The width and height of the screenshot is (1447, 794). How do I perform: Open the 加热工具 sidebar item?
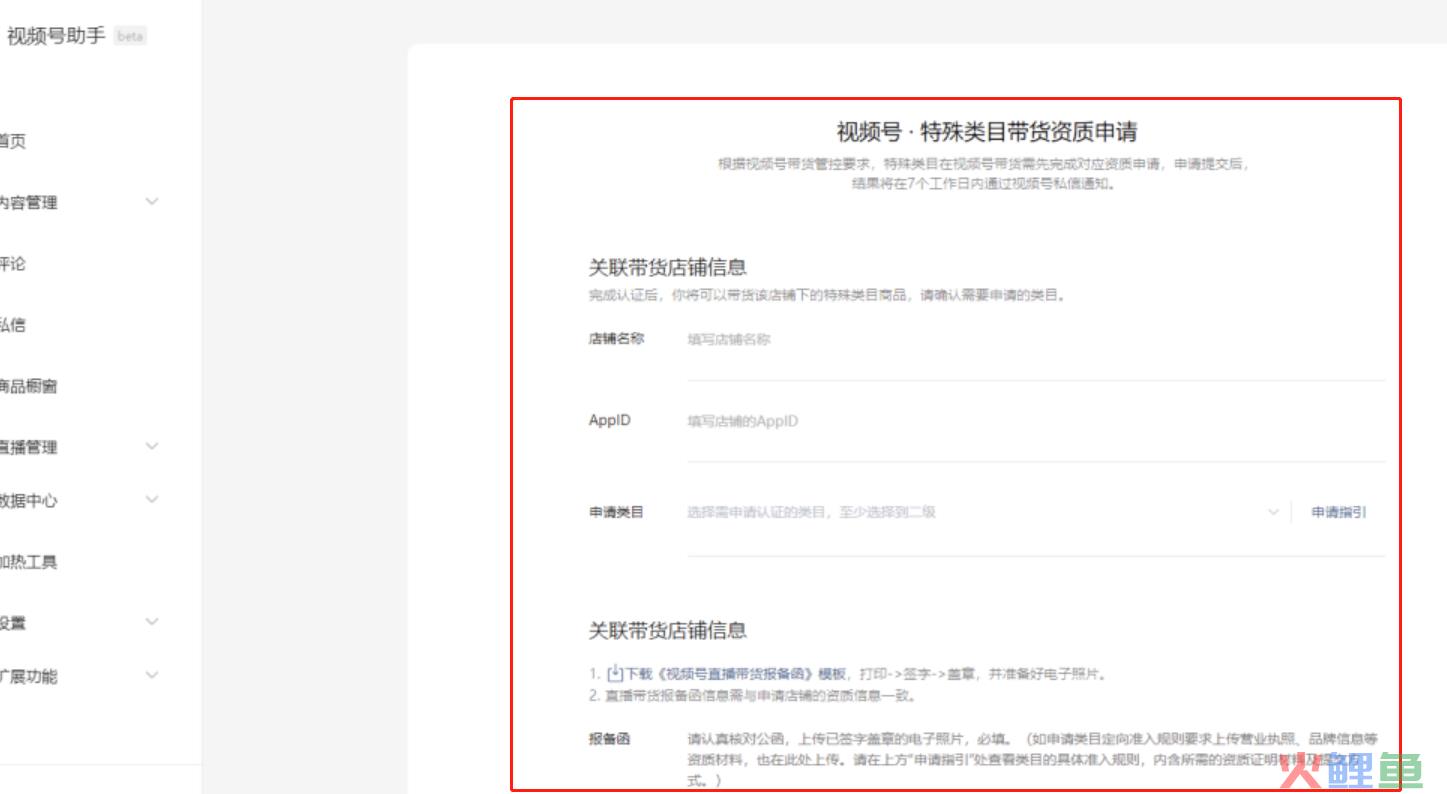coord(28,562)
